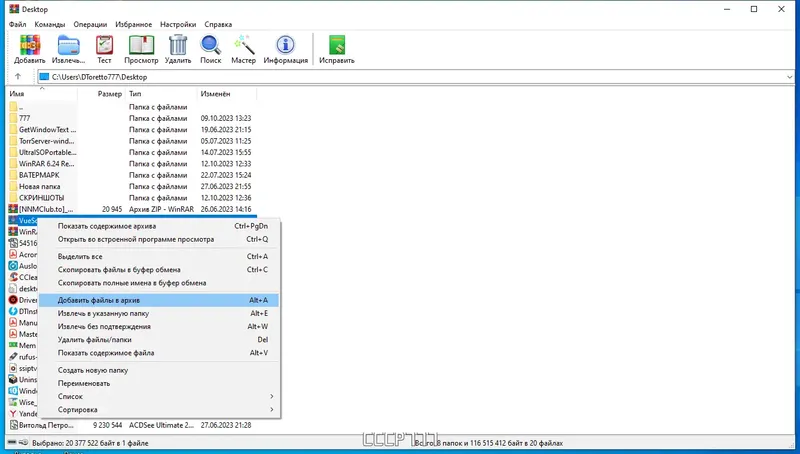Image resolution: width=800 pixels, height=454 pixels.
Task: Run the Тест toolbar tool
Action: [104, 49]
